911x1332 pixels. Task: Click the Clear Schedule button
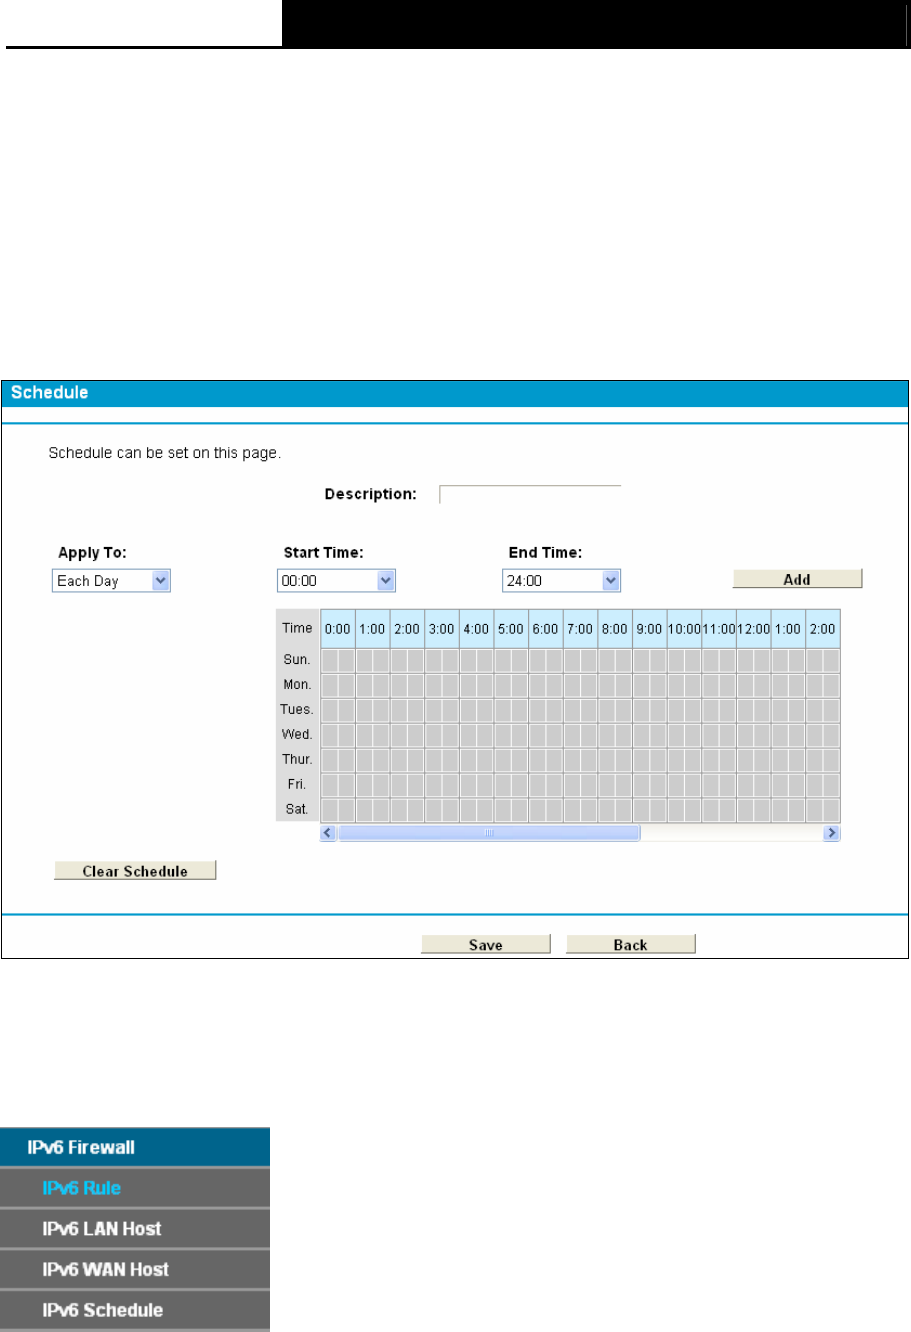point(135,871)
